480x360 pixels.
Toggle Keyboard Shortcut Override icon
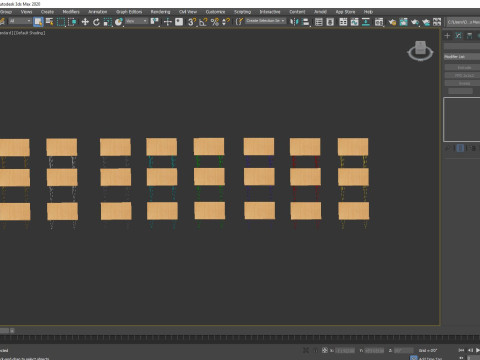[179, 22]
